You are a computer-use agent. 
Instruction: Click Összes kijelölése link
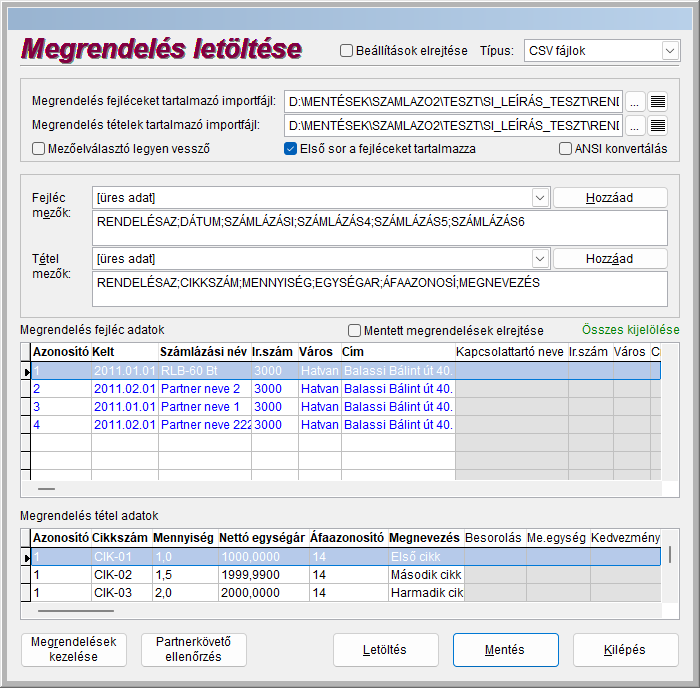[630, 330]
